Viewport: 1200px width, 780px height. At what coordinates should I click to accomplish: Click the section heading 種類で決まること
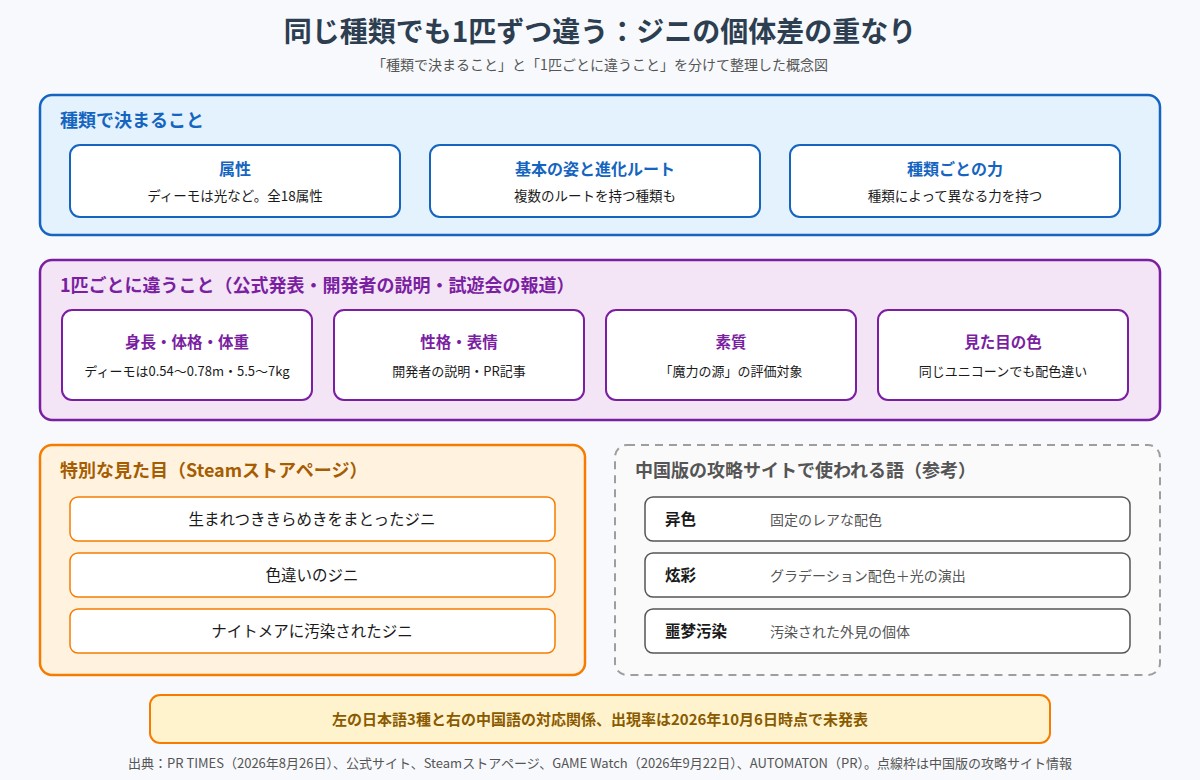tap(132, 121)
